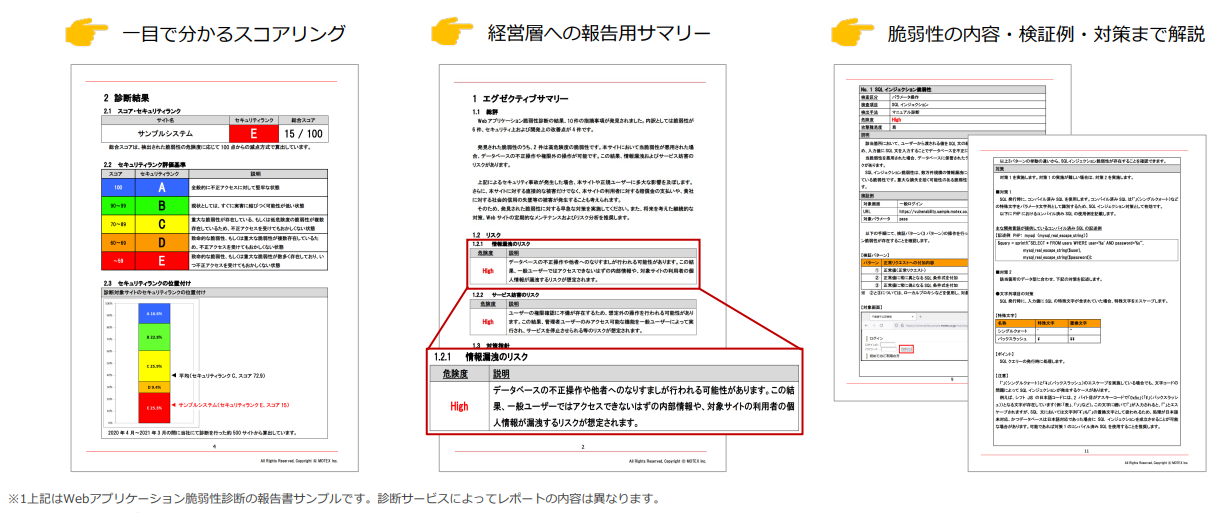Click the large red High in callout

coord(458,406)
